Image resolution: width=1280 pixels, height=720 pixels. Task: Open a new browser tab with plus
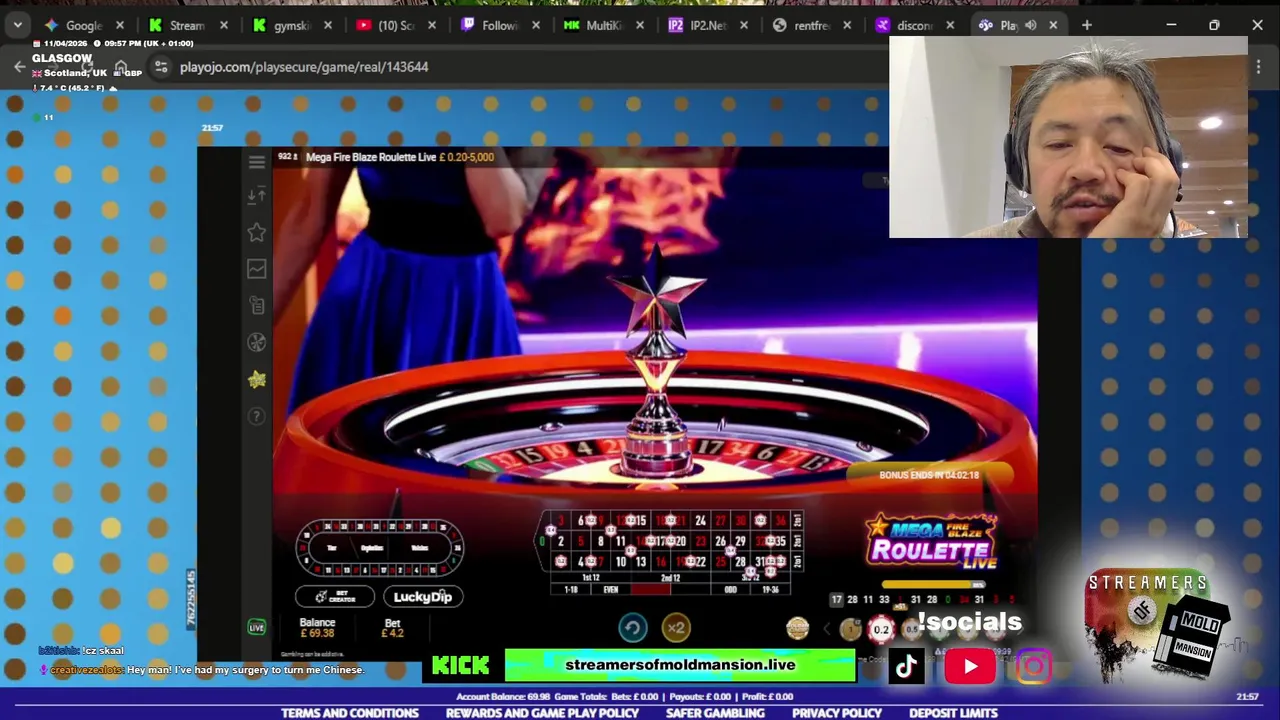click(1087, 25)
